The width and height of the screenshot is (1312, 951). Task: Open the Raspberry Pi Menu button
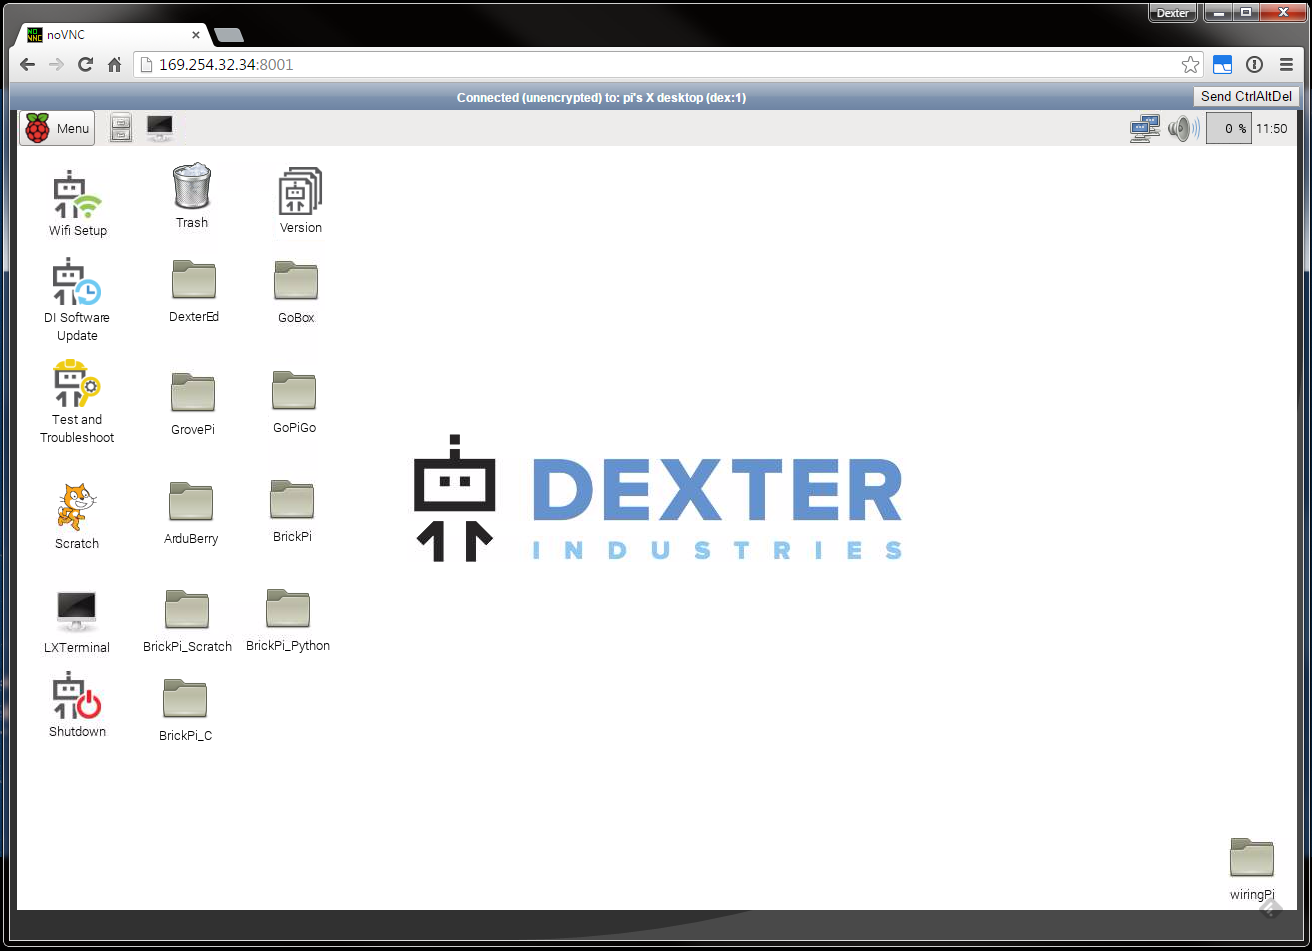[57, 128]
